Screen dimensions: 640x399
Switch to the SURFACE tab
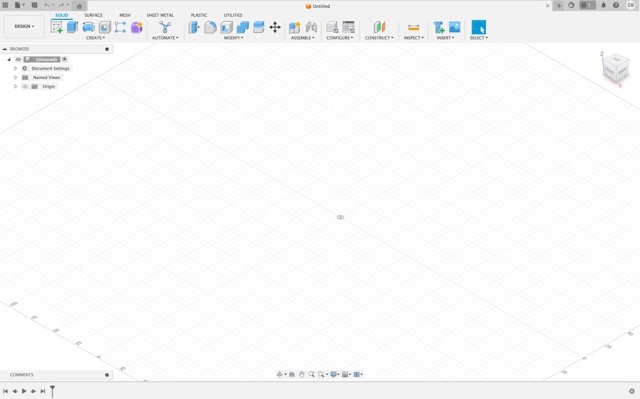(93, 15)
